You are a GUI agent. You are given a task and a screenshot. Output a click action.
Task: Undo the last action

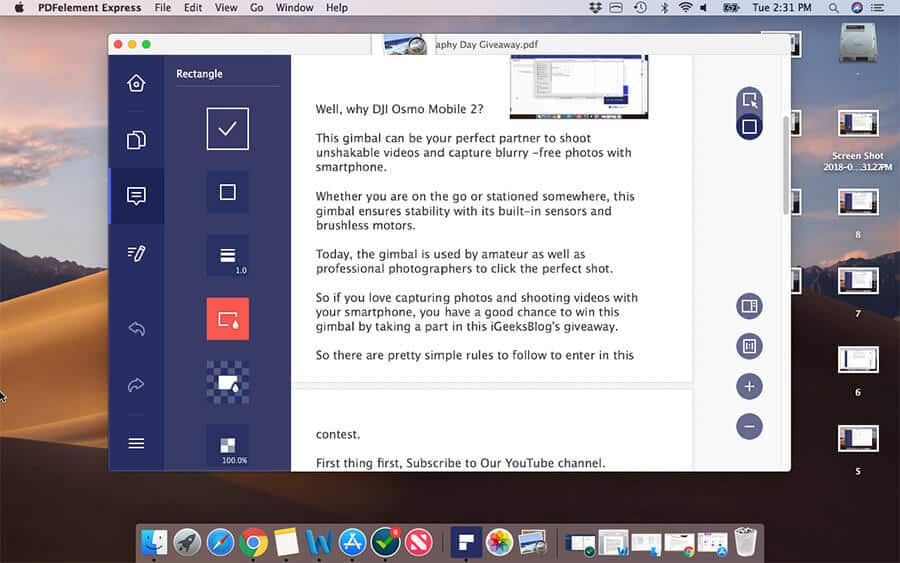[136, 328]
